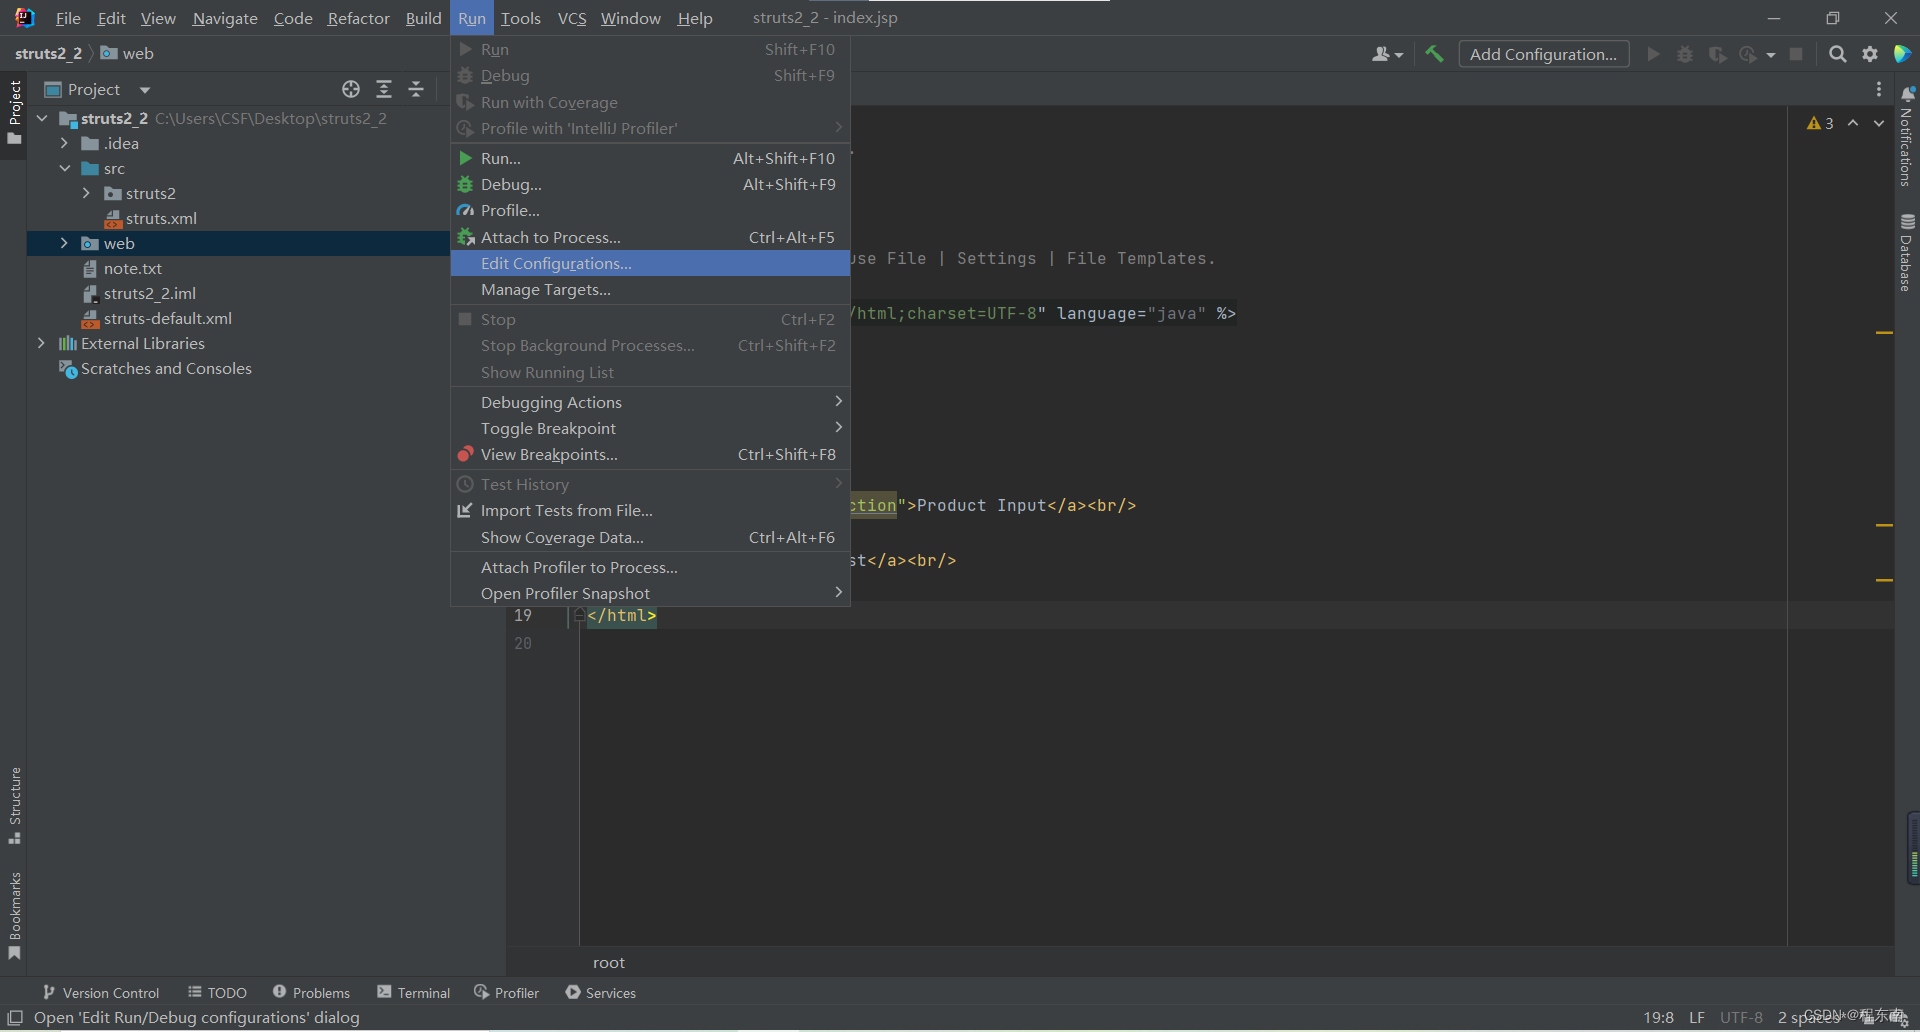Click the grayed Run arrow in toolbar
Screen dimensions: 1920x1032
[x=1653, y=54]
